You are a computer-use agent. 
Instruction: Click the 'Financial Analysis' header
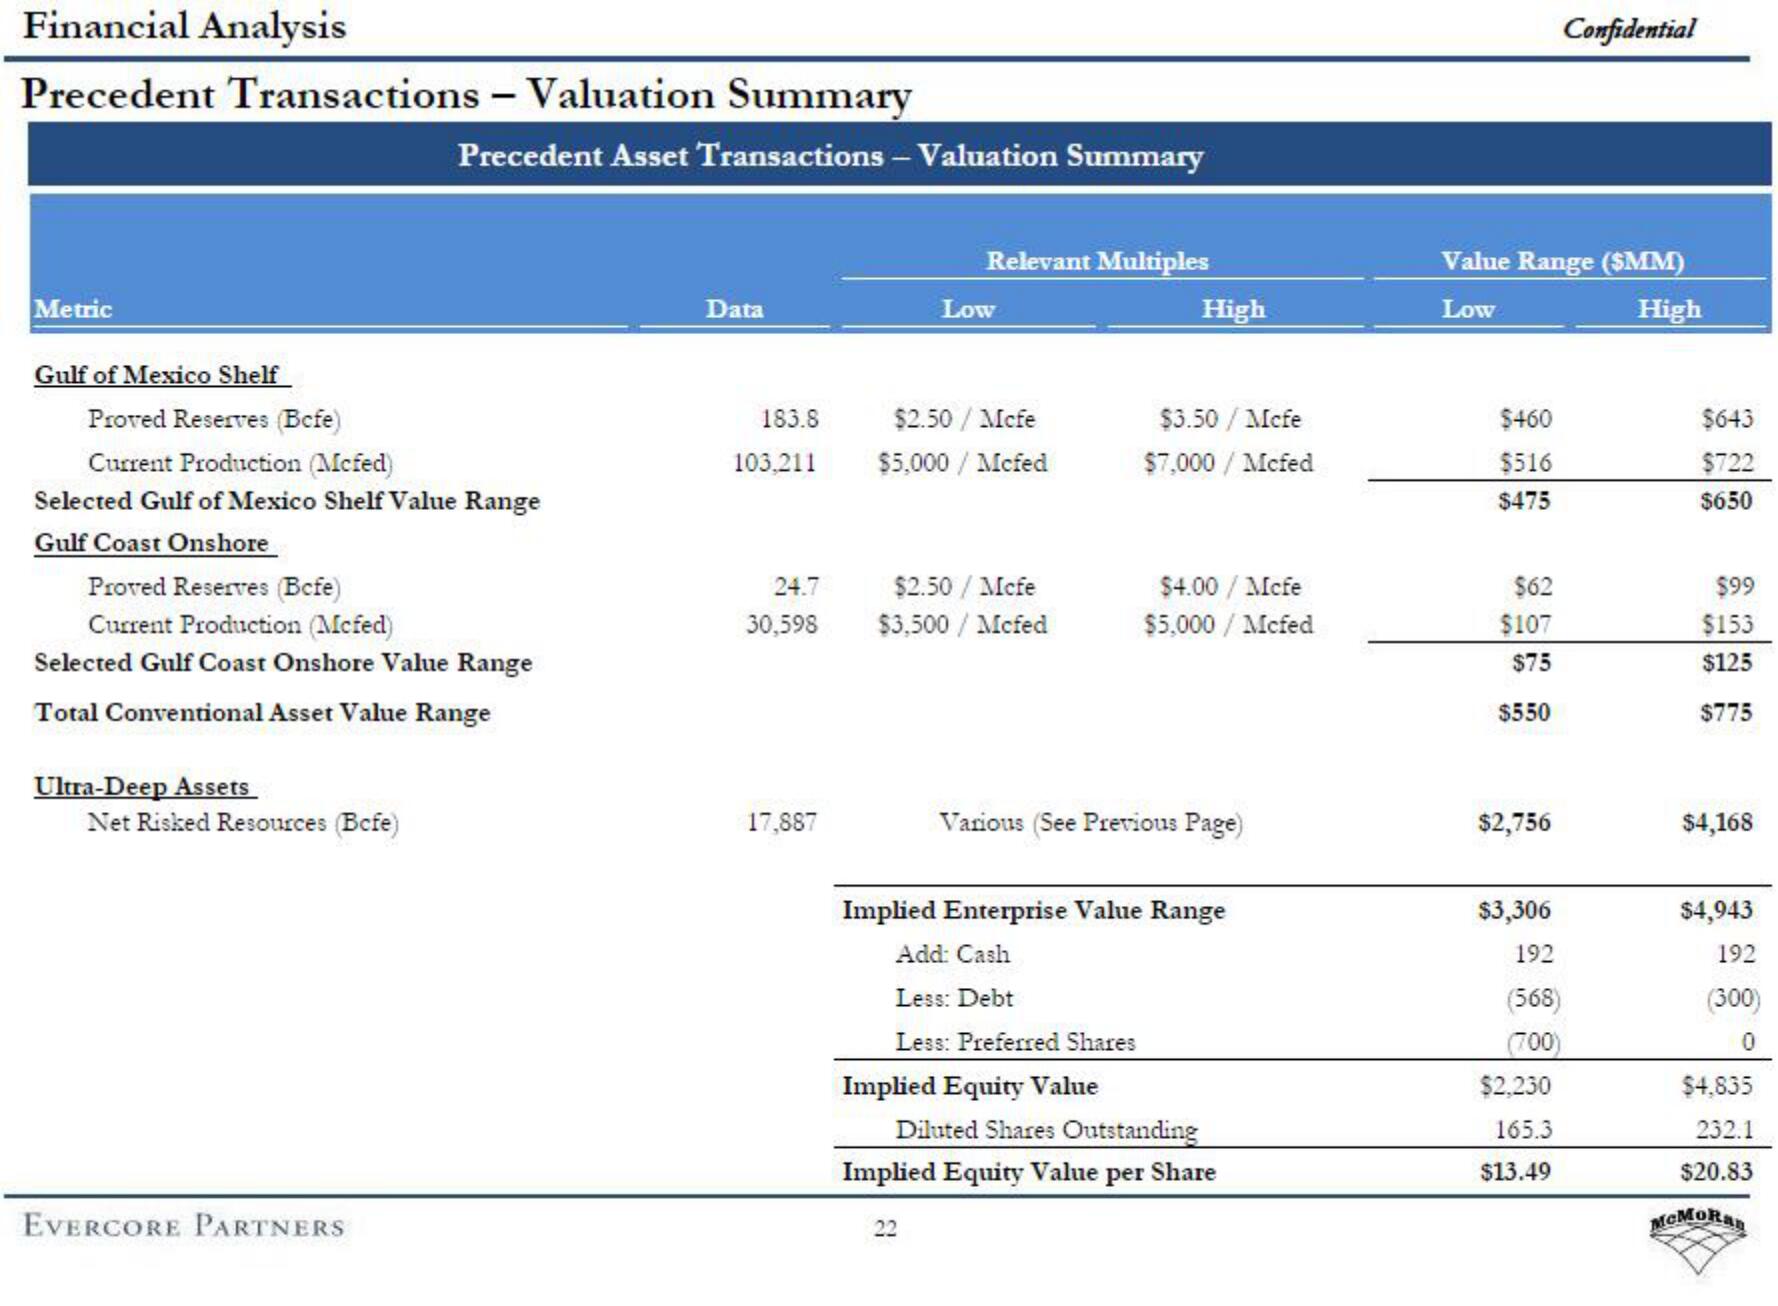tap(184, 26)
